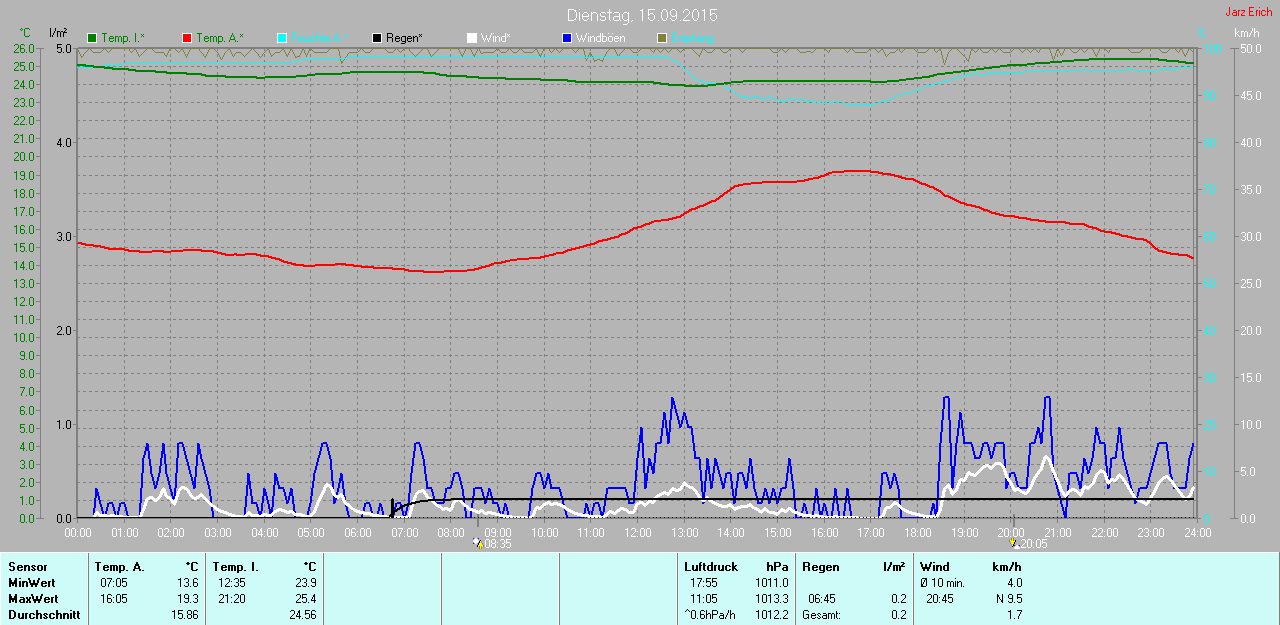1280x625 pixels.
Task: Click the sunrise icon at 08:35
Action: 478,544
